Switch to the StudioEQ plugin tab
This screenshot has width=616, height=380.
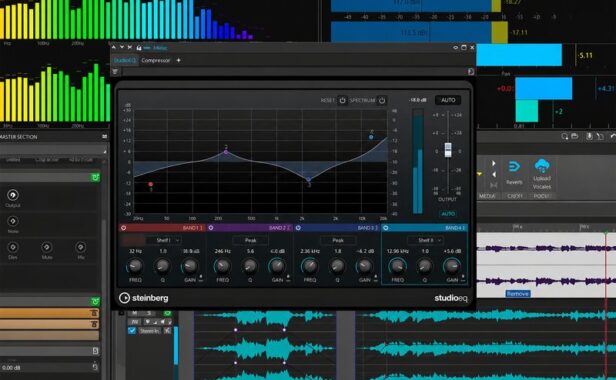125,61
